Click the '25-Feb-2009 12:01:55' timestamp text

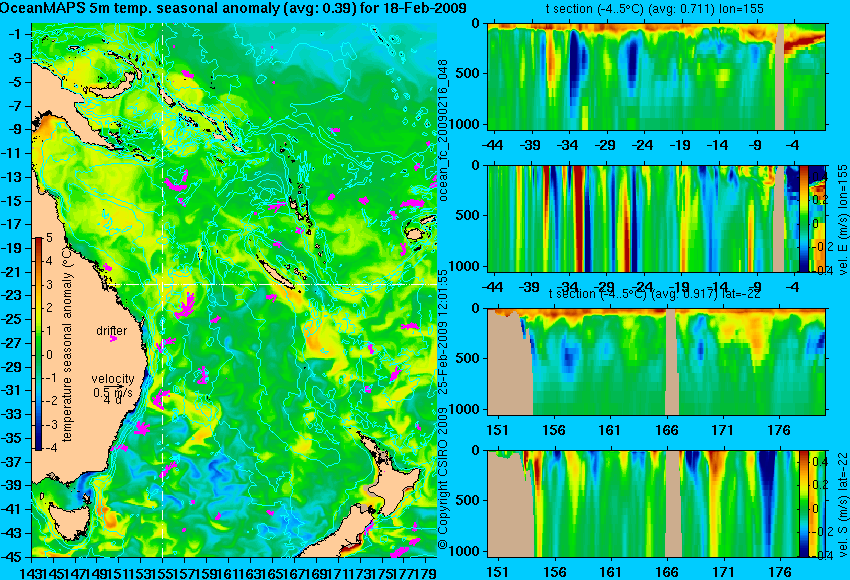[x=443, y=332]
